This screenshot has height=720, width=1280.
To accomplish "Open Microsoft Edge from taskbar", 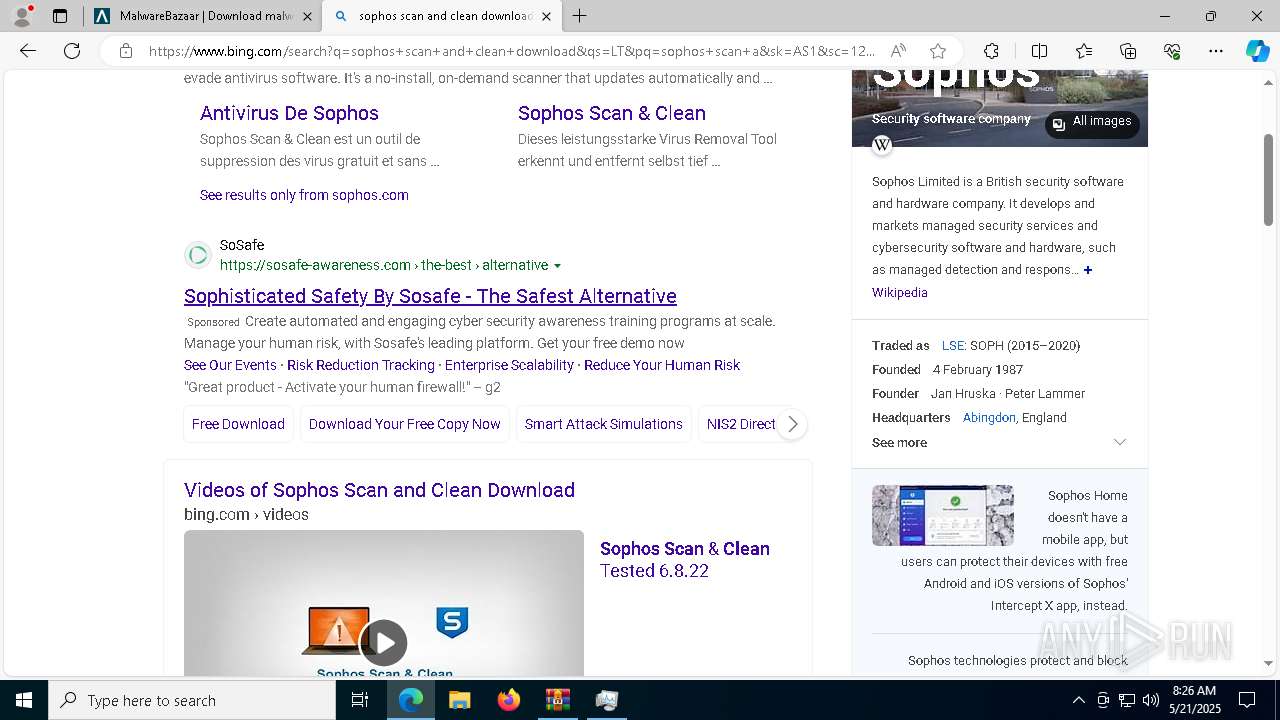I will coord(411,700).
